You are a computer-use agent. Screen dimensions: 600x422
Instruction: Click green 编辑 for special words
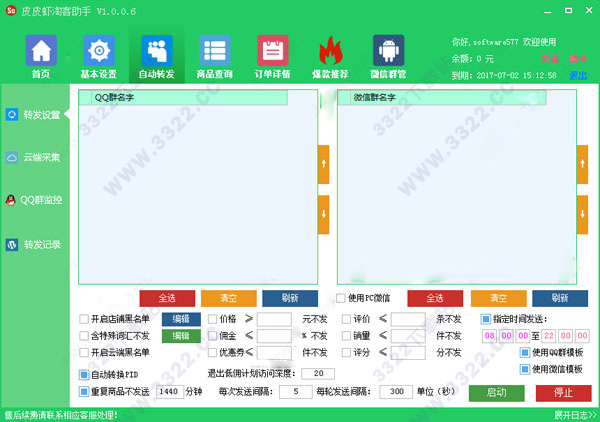181,336
